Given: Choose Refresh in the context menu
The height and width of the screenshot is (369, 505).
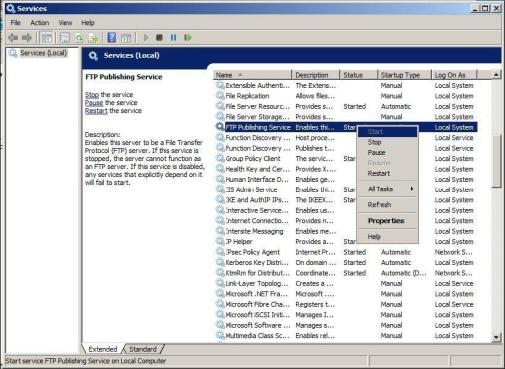Looking at the screenshot, I should [387, 205].
